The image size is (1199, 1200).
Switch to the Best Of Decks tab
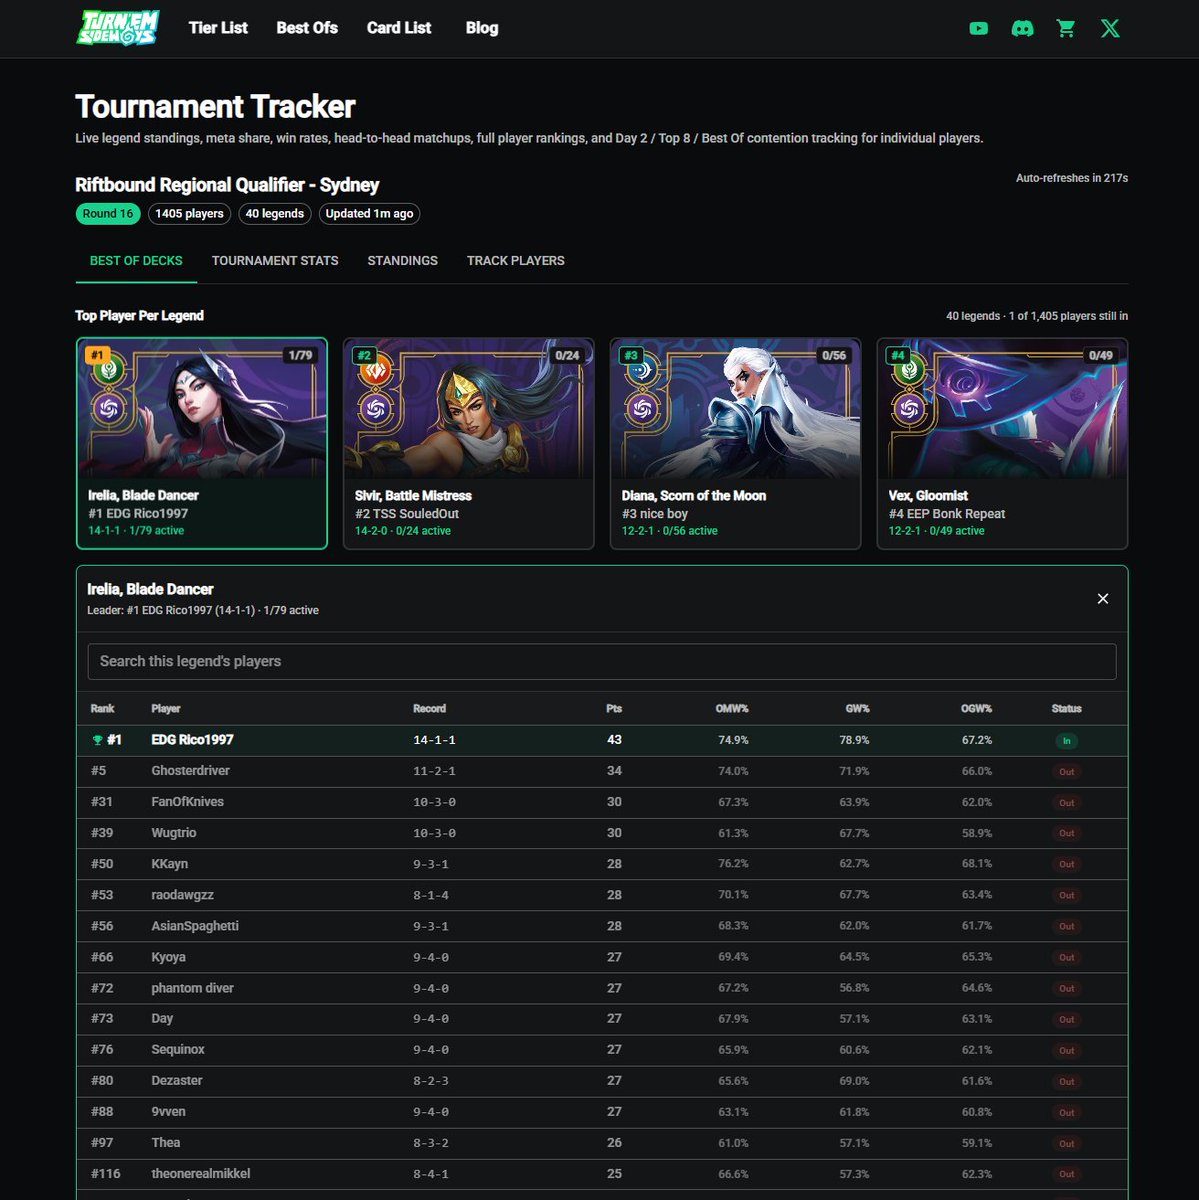click(x=136, y=261)
